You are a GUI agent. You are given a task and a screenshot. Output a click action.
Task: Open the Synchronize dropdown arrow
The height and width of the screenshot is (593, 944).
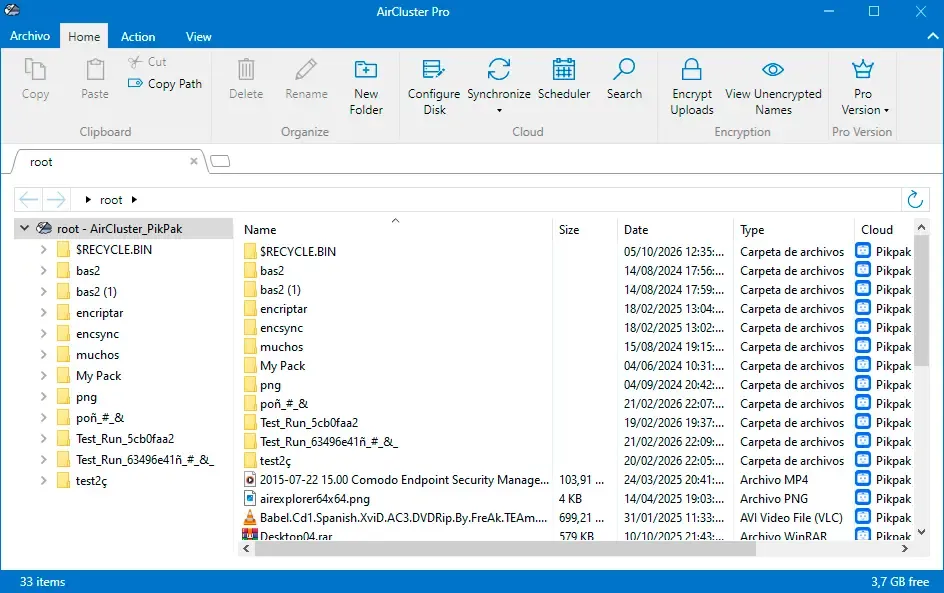click(499, 111)
